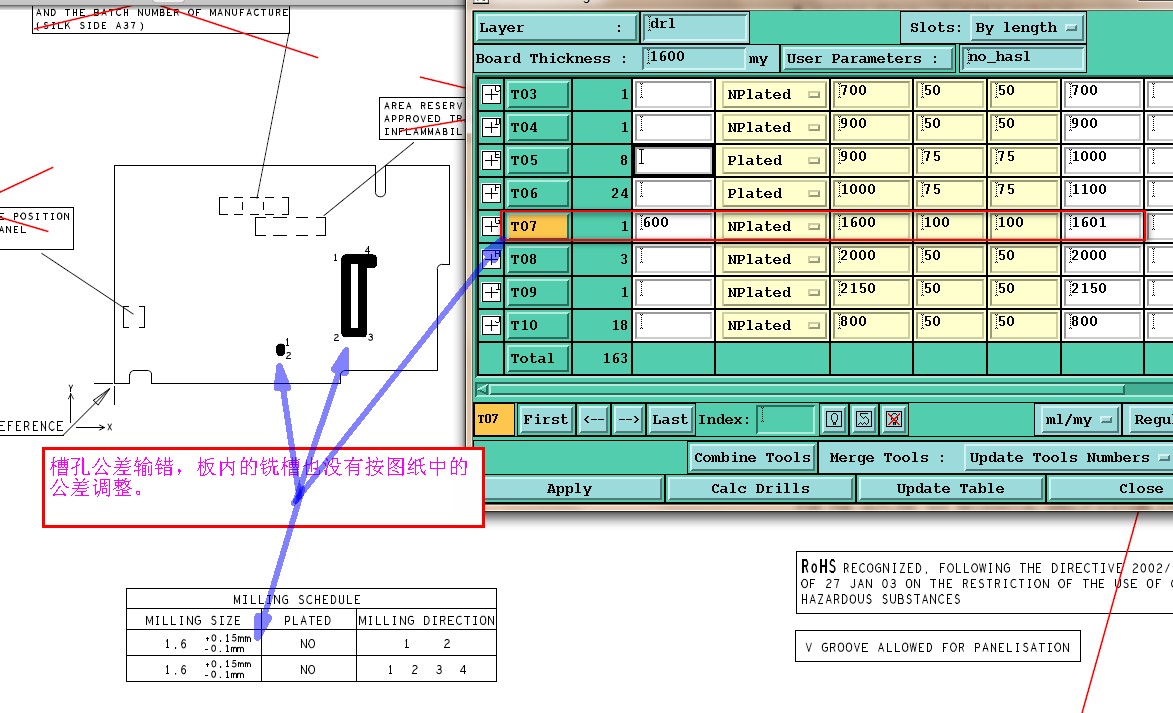Click the Apply button
The image size is (1173, 713).
569,489
